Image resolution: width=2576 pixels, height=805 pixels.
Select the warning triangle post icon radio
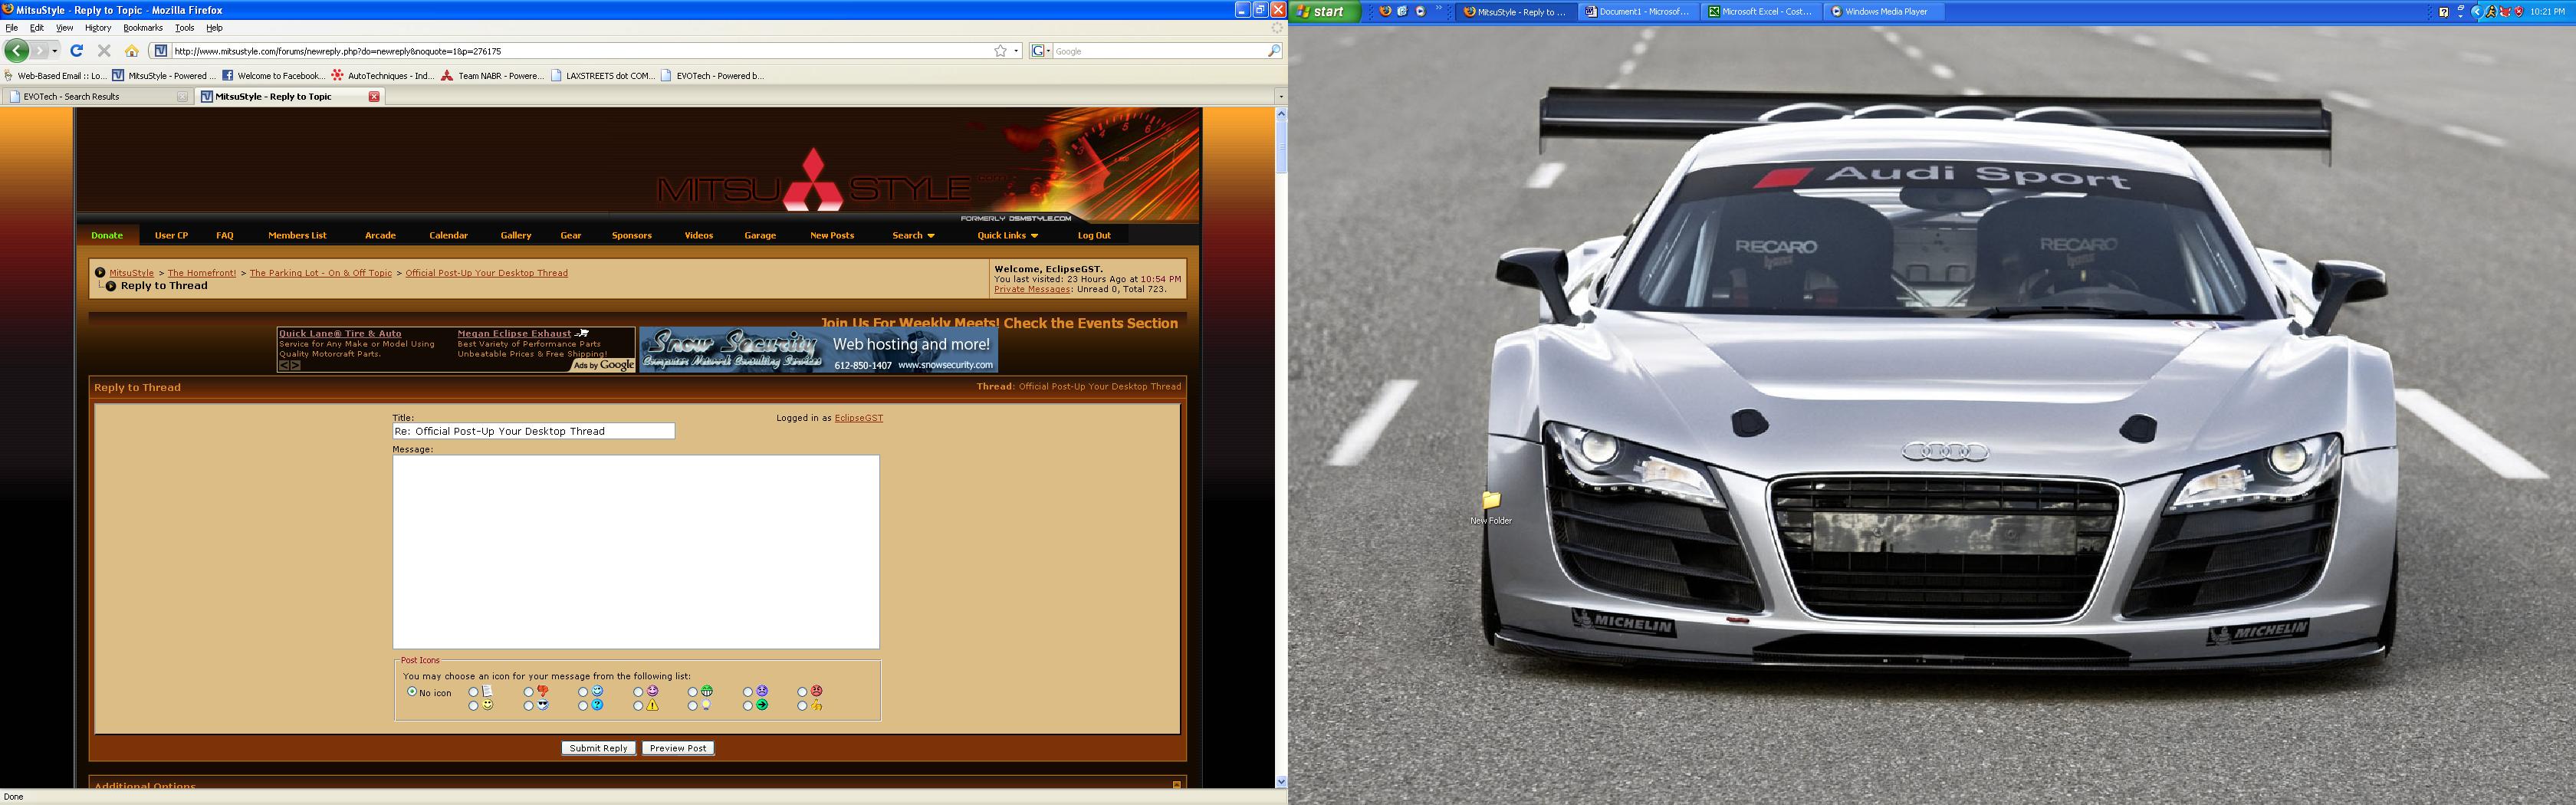(638, 706)
